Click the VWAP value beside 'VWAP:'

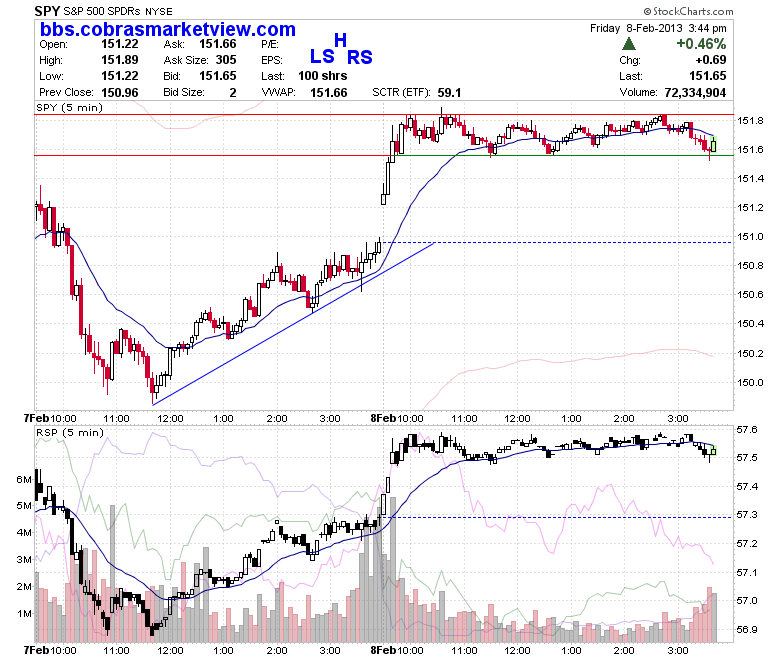coord(328,93)
